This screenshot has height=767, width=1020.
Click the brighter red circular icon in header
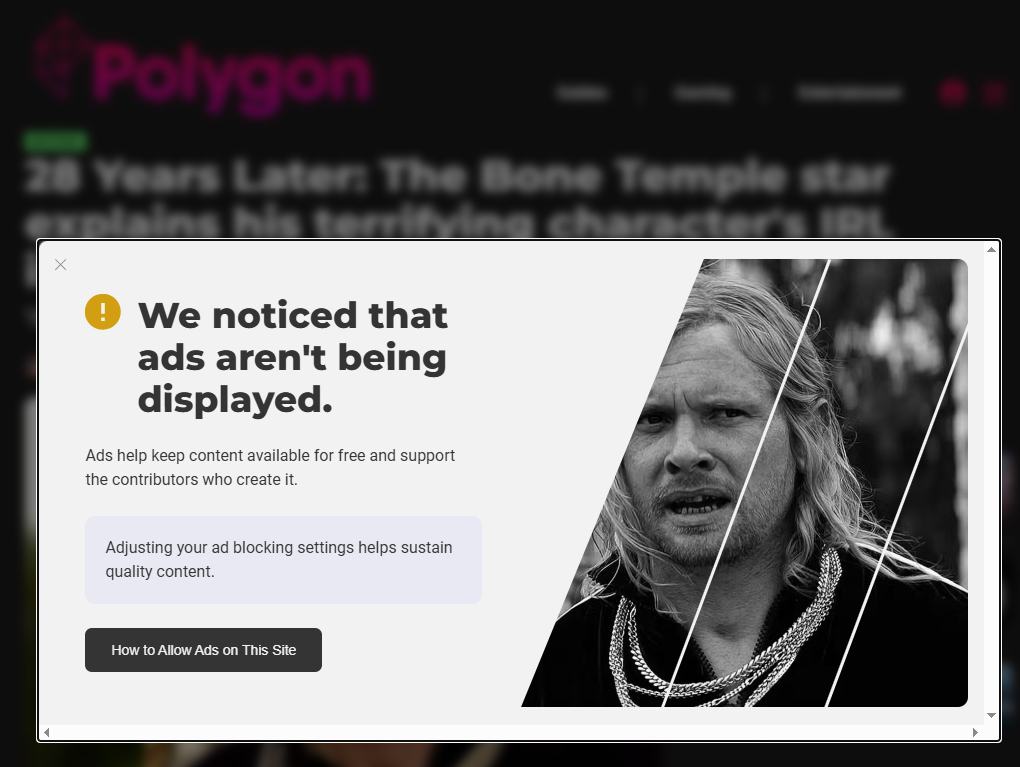pos(953,93)
